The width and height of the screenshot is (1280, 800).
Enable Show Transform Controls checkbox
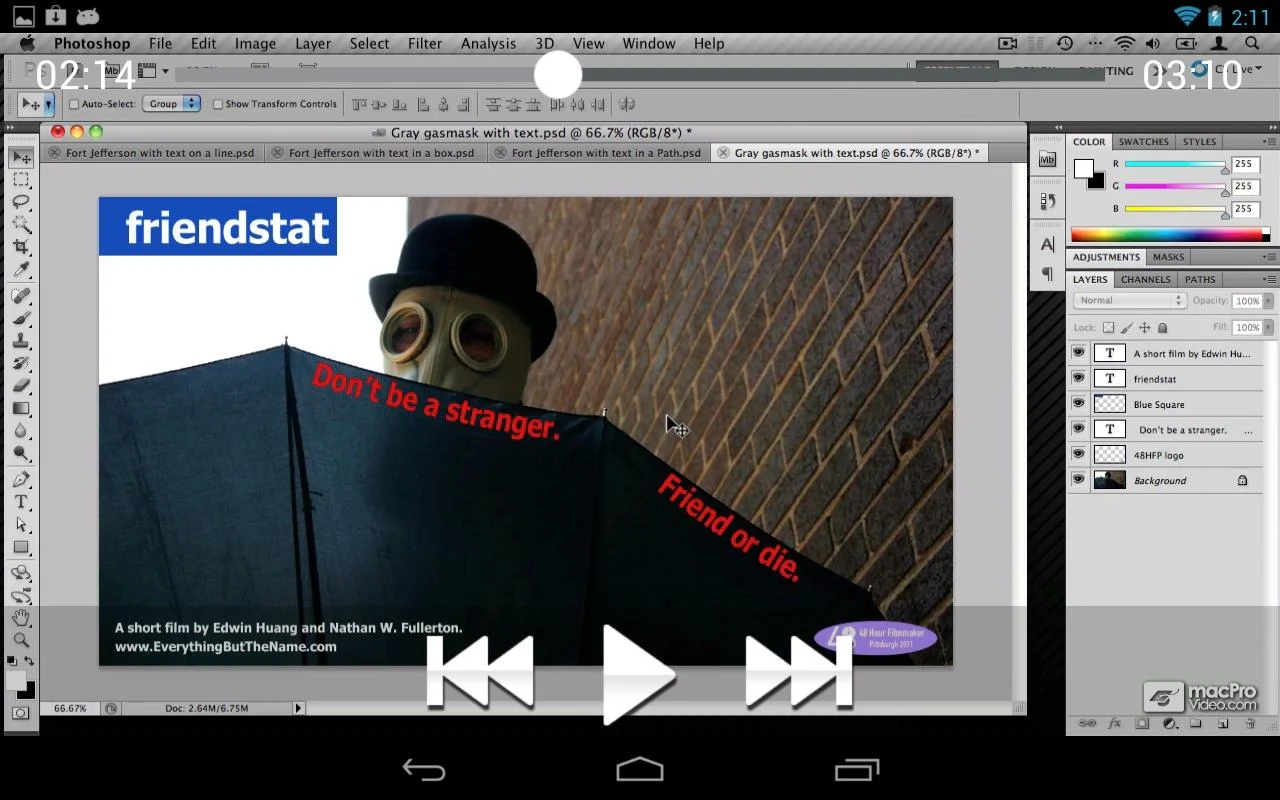(217, 104)
